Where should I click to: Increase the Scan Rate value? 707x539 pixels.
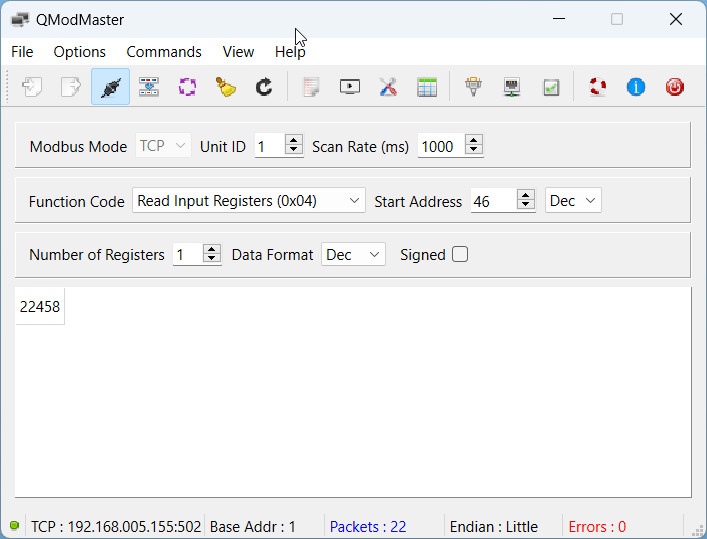pos(473,140)
